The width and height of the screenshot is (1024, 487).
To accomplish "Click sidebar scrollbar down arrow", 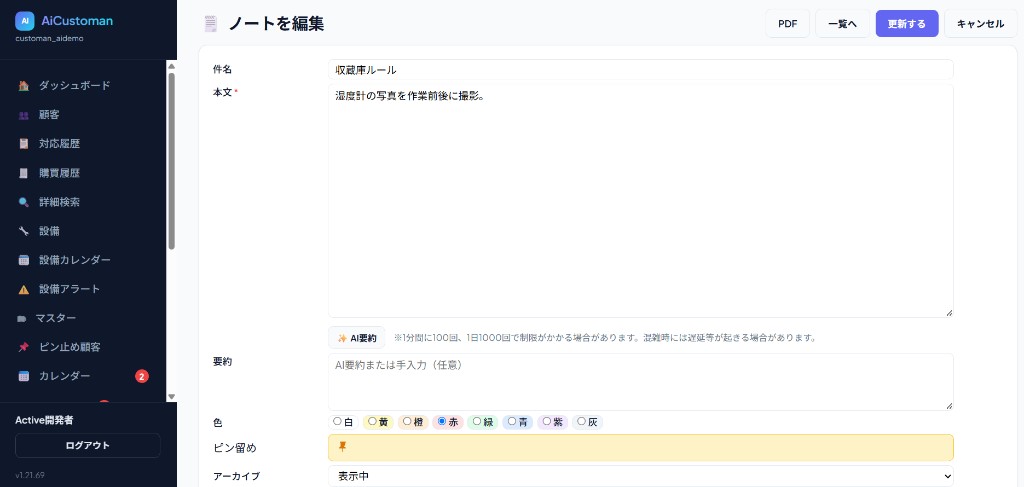I will [x=172, y=396].
